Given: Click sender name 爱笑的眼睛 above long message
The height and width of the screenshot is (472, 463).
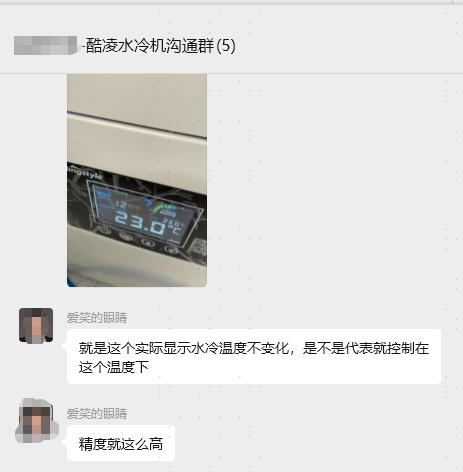Looking at the screenshot, I should pos(97,318).
